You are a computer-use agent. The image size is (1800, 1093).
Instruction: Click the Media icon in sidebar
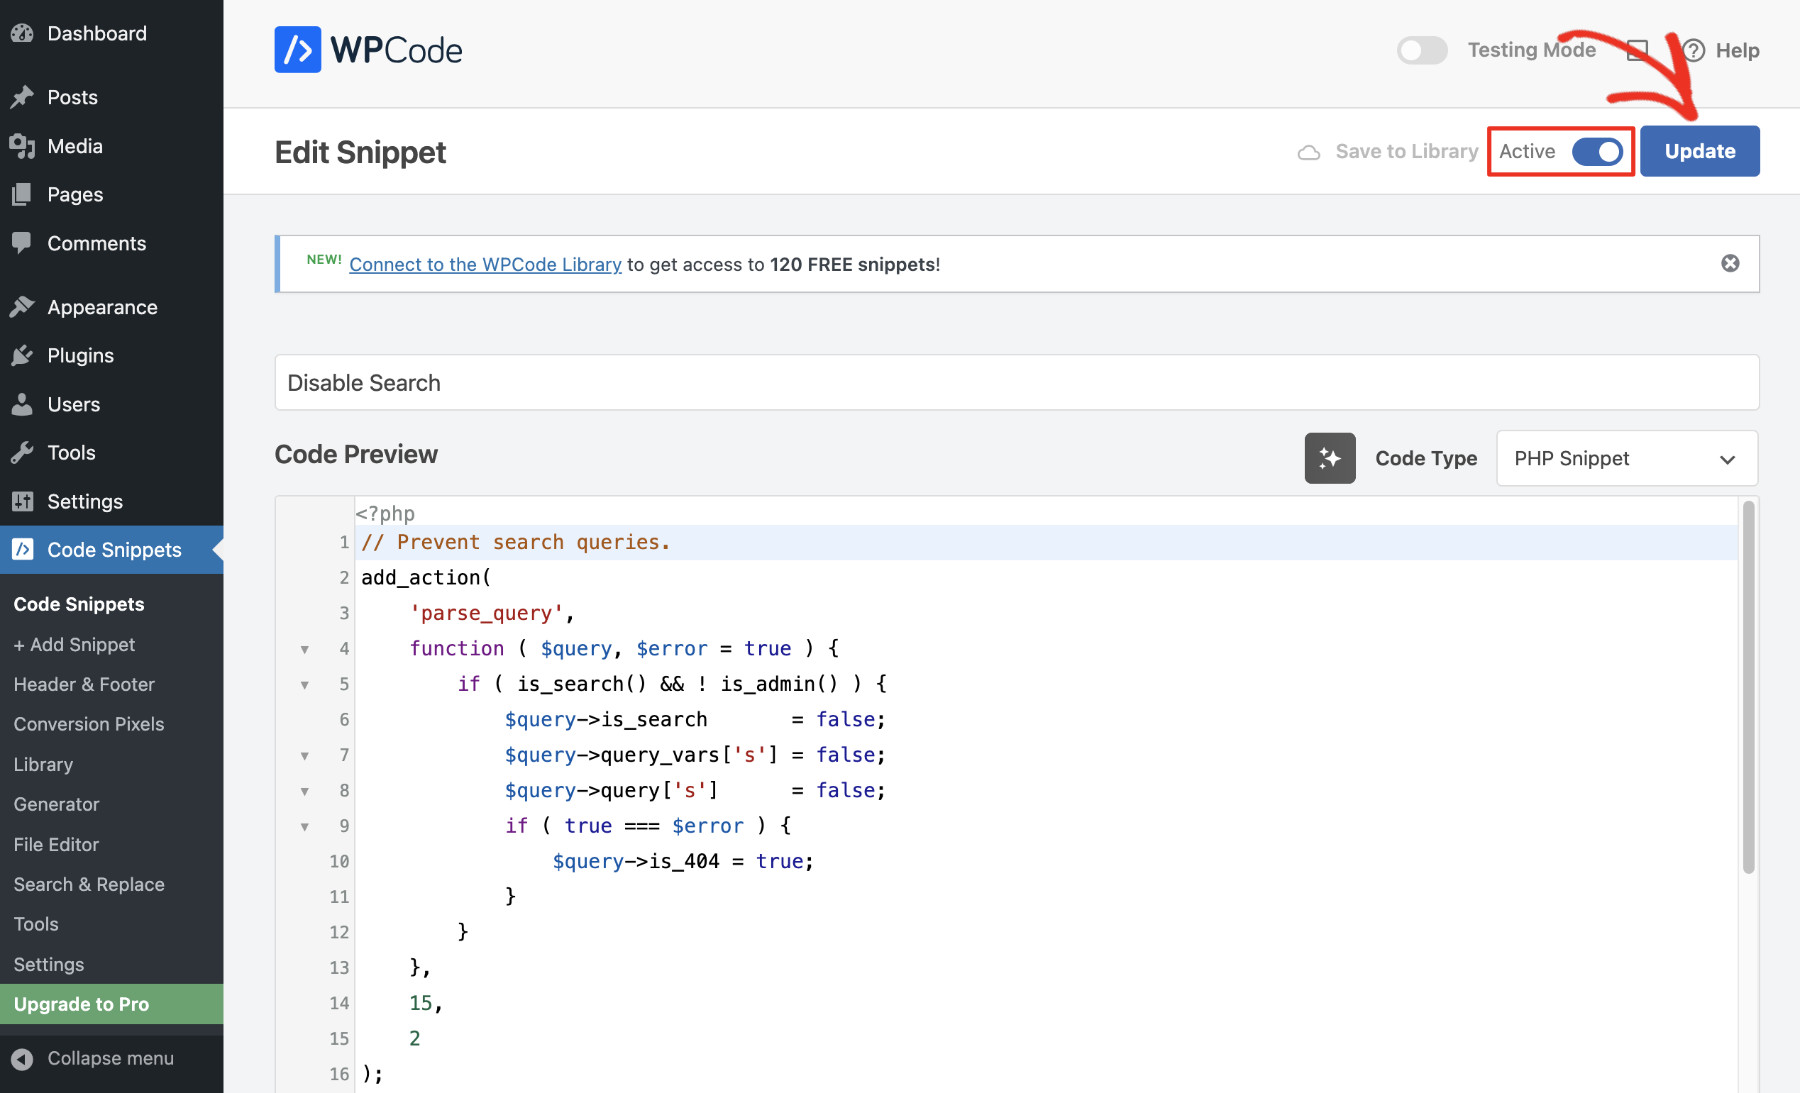tap(22, 146)
